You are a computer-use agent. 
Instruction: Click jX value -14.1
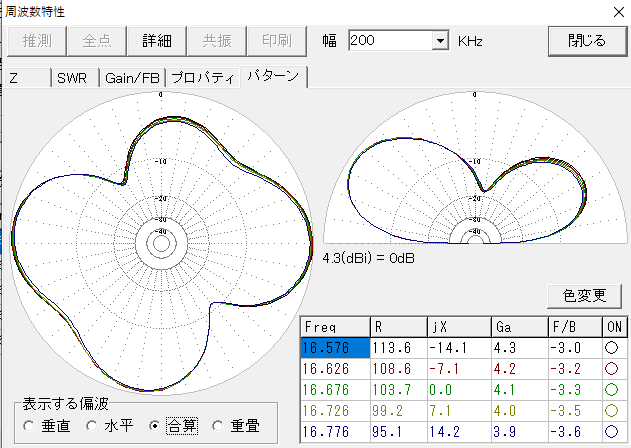coord(459,348)
